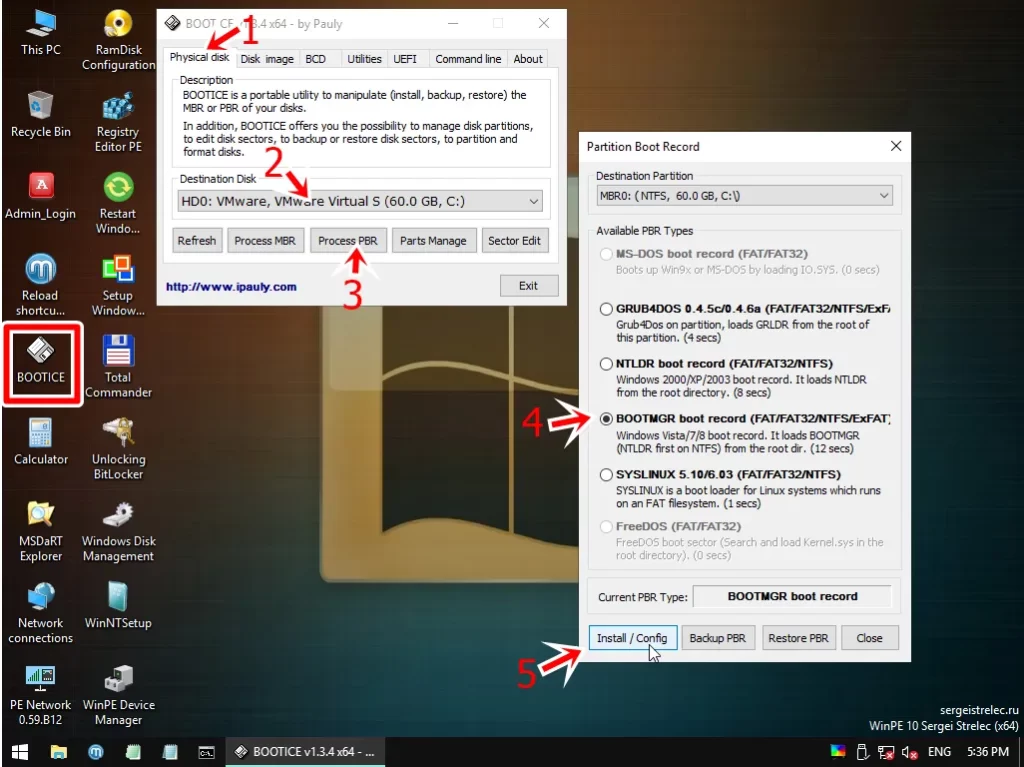The image size is (1024, 767).
Task: Click the Backup PBR button
Action: pos(718,638)
